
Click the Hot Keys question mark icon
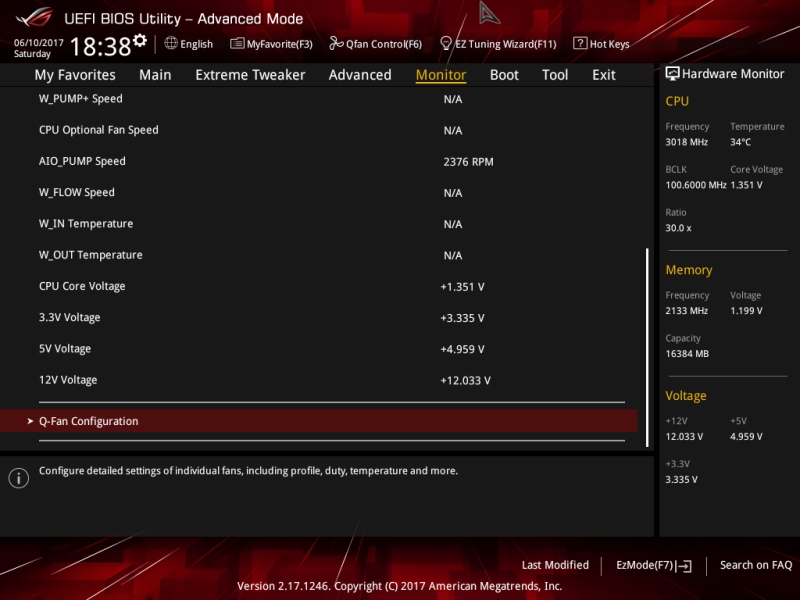coord(580,43)
